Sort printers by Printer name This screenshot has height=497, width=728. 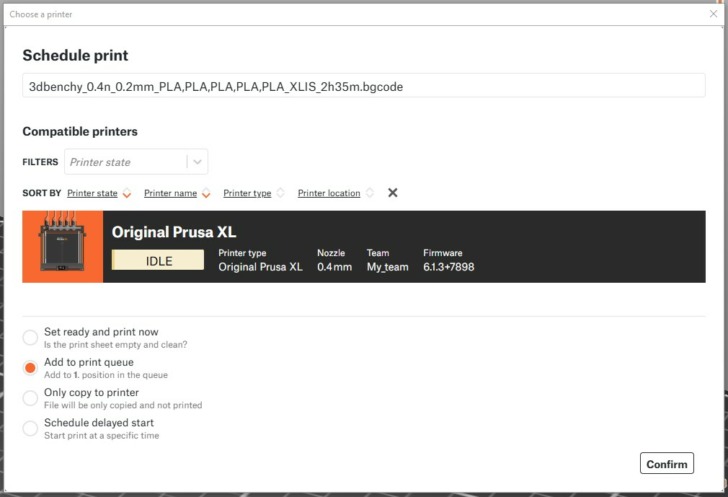[170, 193]
